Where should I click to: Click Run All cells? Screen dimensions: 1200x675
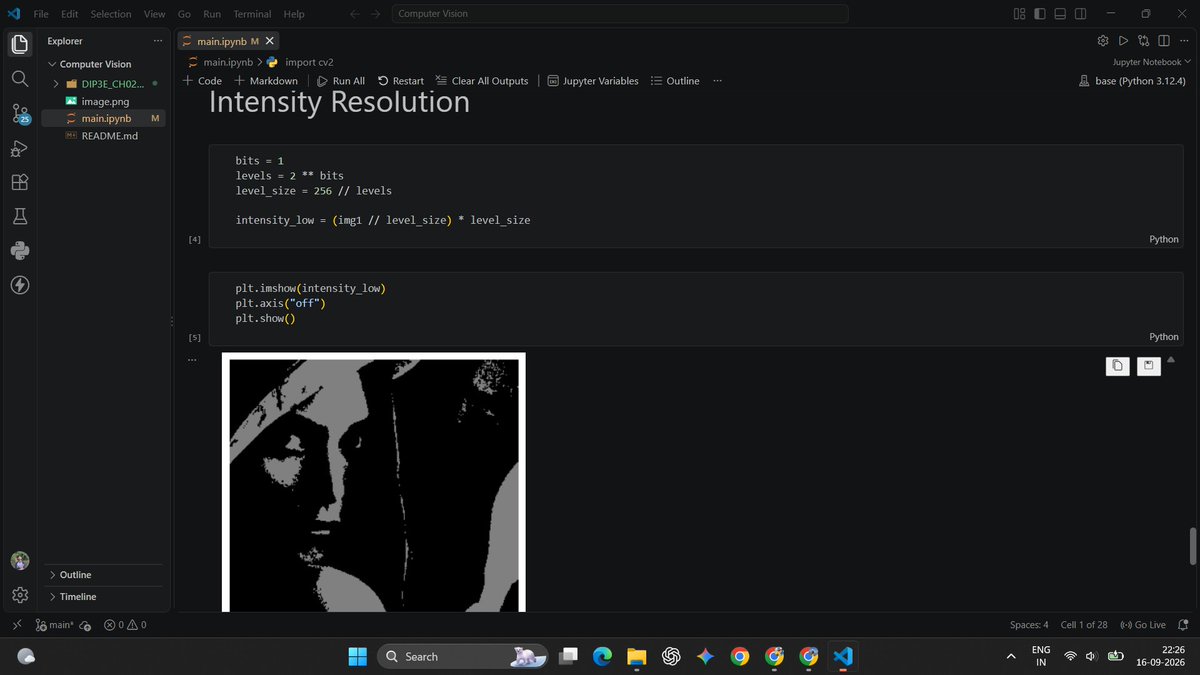[341, 81]
